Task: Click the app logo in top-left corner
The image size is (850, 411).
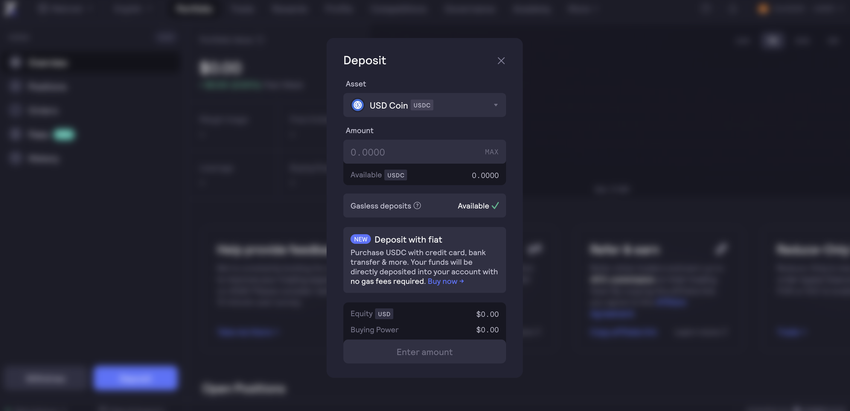Action: (10, 9)
